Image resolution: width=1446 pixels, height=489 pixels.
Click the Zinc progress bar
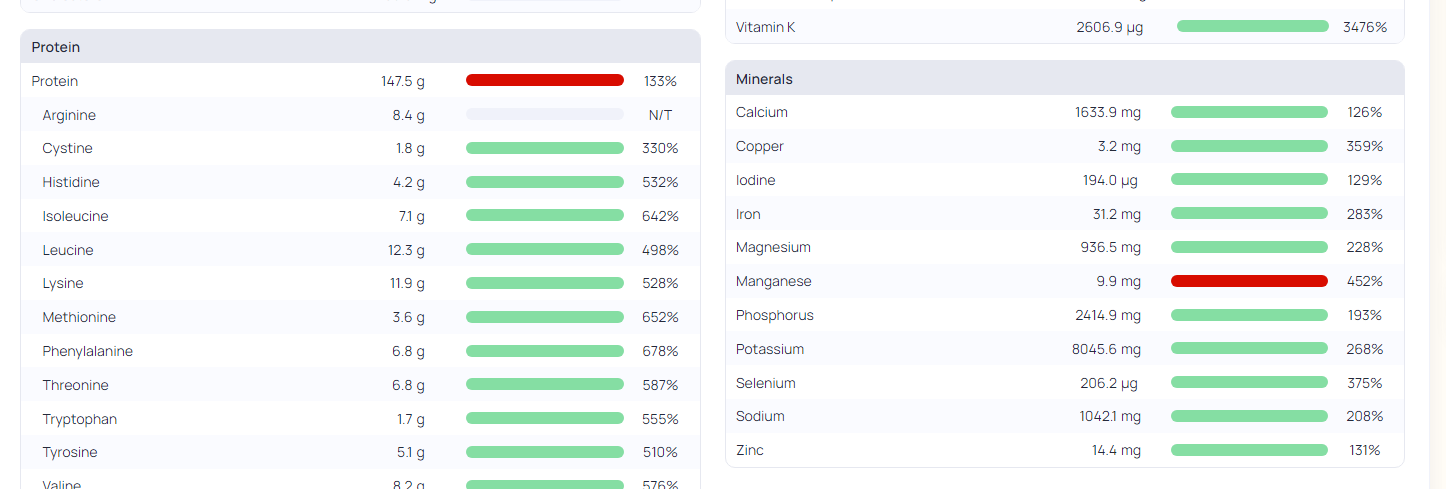(x=1249, y=450)
